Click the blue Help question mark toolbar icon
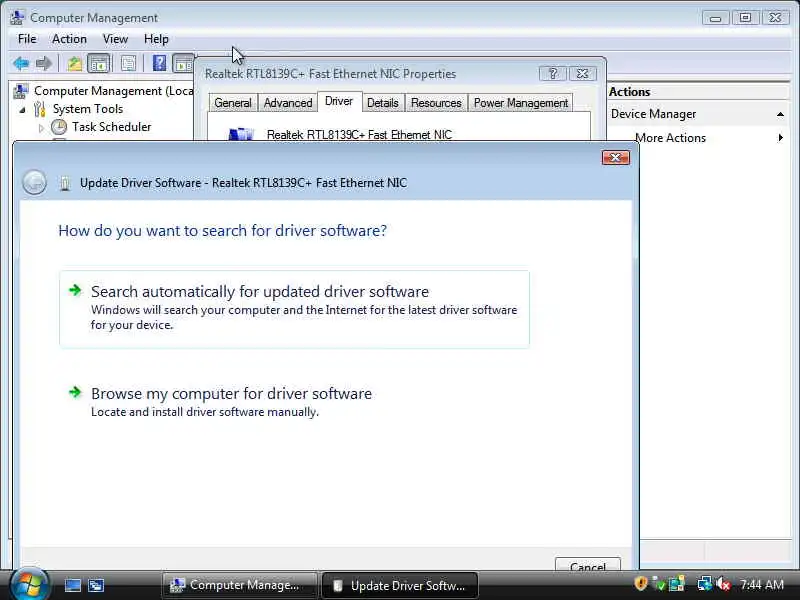Screen dimensions: 800x600 point(159,63)
